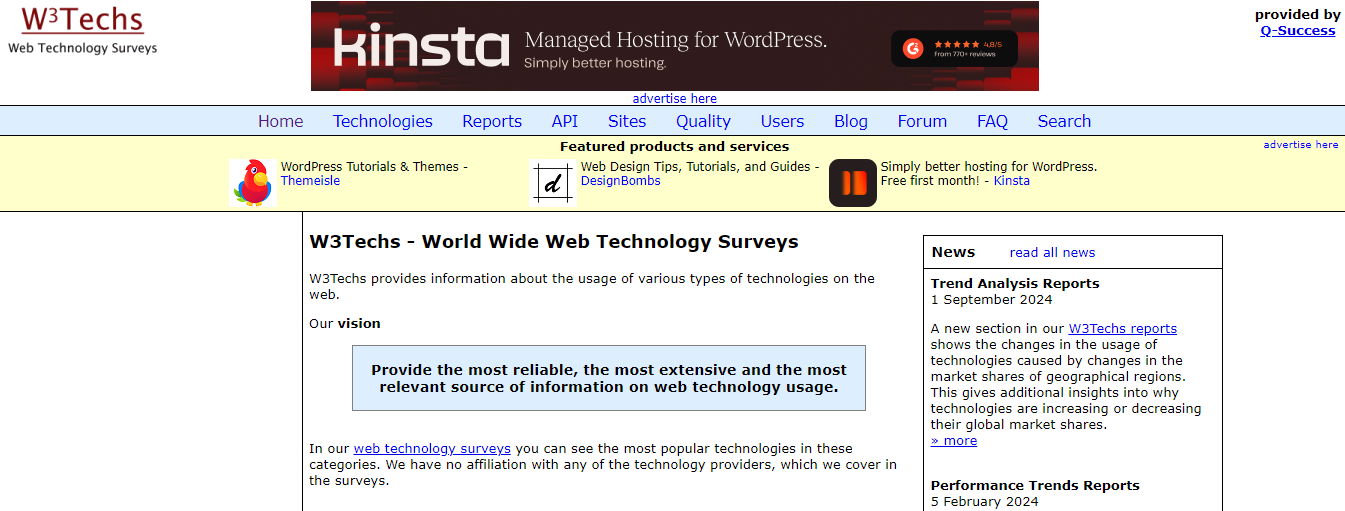Click the 'web technology surveys' link
This screenshot has width=1345, height=511.
pos(432,448)
